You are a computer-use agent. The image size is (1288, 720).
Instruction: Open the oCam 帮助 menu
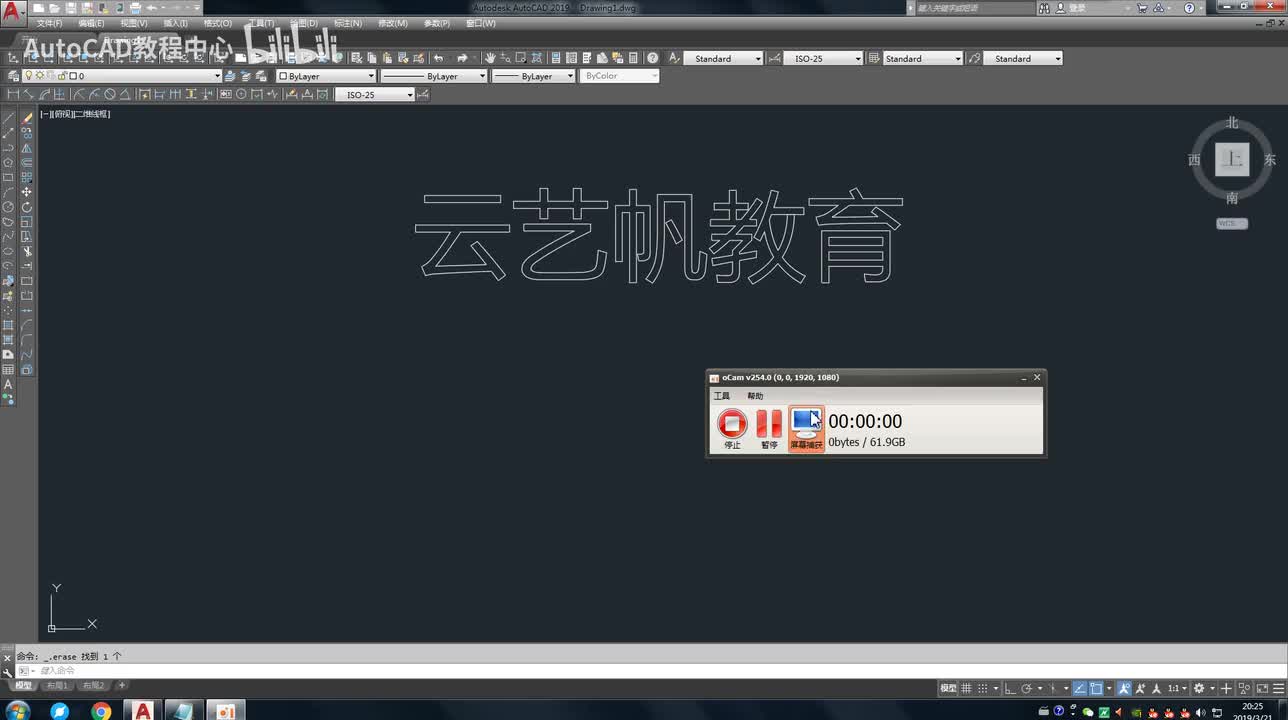click(x=755, y=396)
